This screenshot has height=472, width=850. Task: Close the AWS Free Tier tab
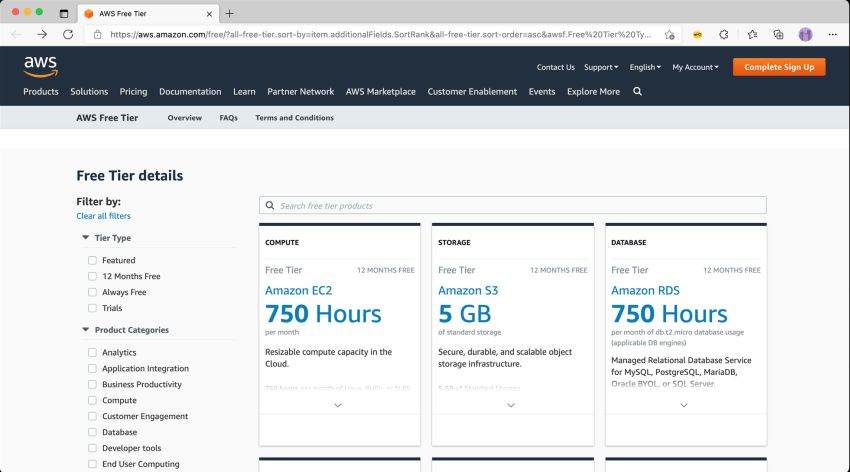coord(209,14)
